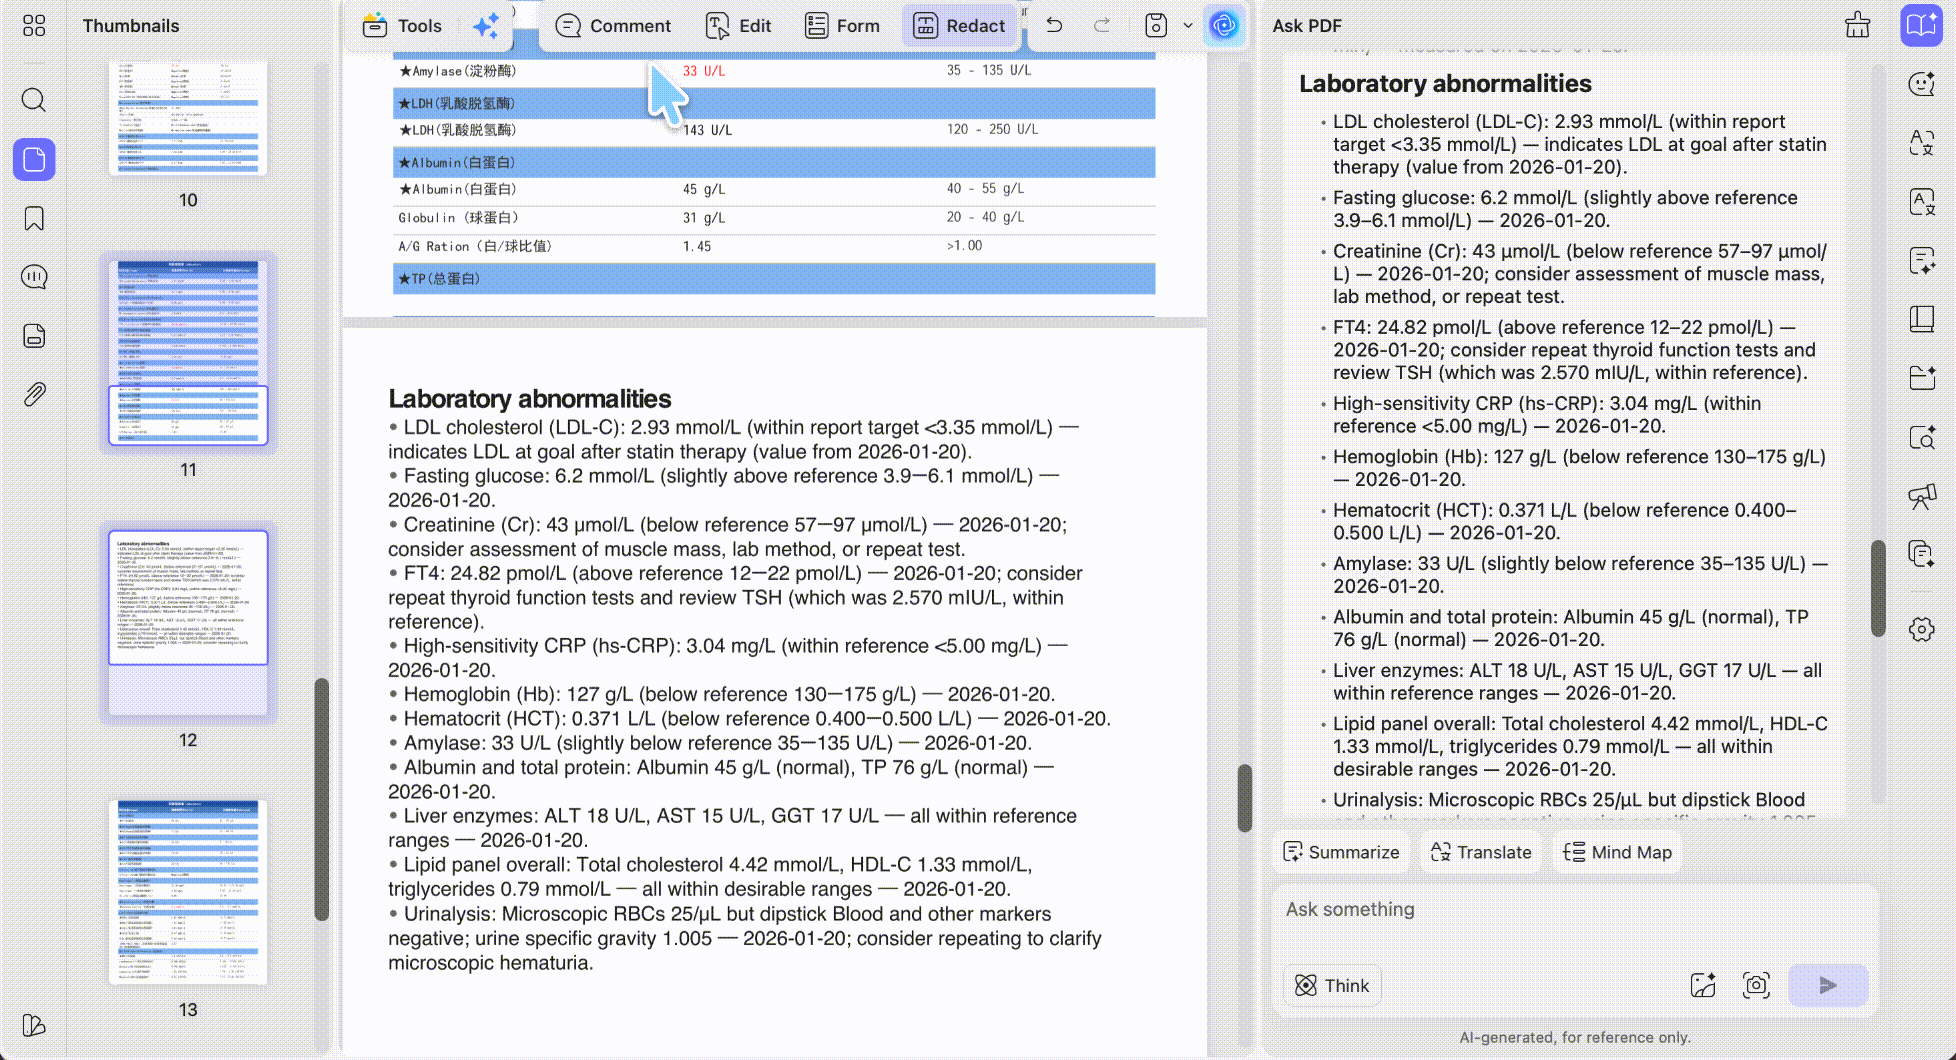Open the search magnifier in left sidebar
The image size is (1956, 1060).
[34, 100]
